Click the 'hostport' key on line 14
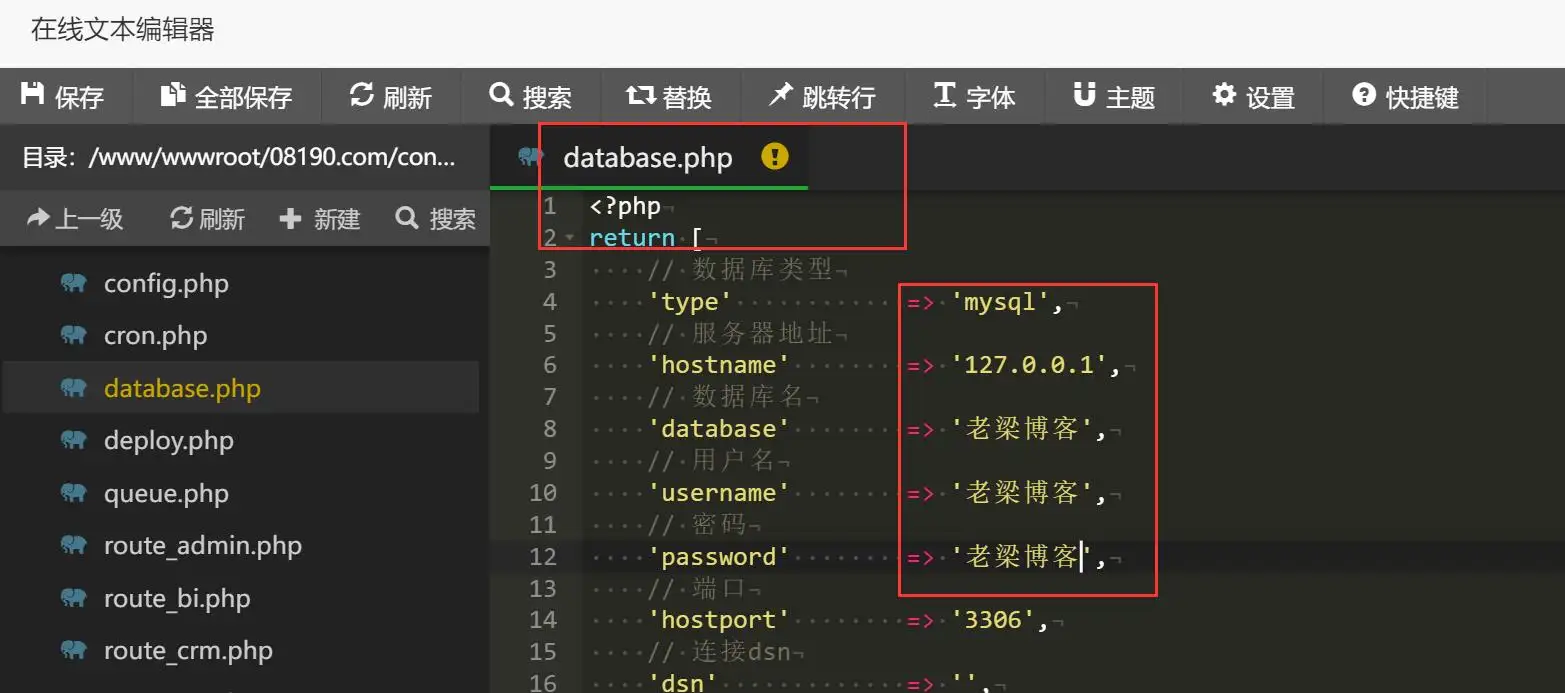Image resolution: width=1565 pixels, height=693 pixels. click(x=719, y=620)
